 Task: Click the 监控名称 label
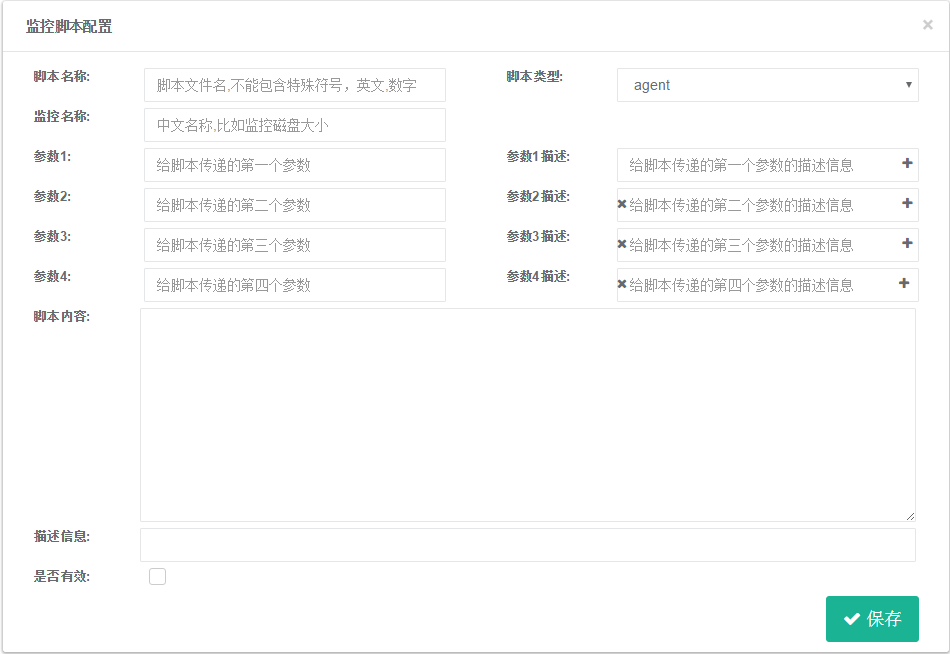coord(62,116)
